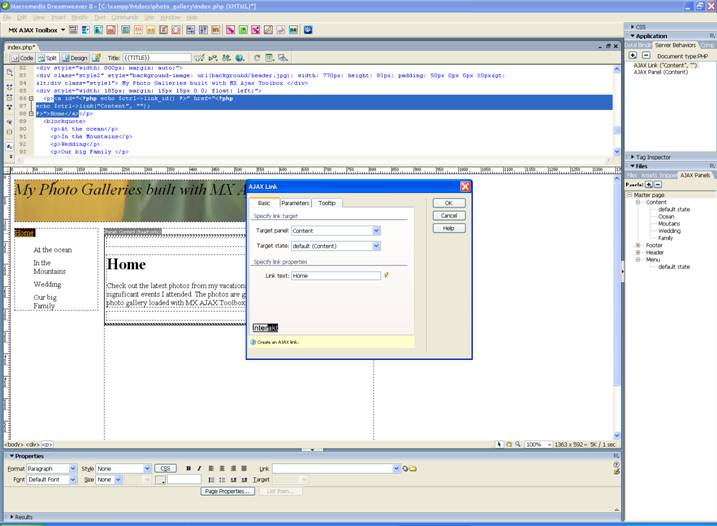
Task: Select the index.php document tab
Action: (21, 47)
